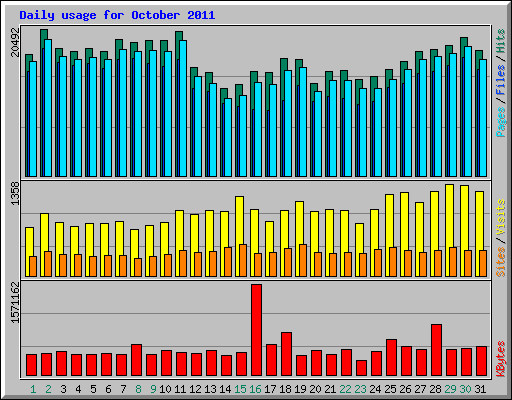512x400 pixels.
Task: Click the red KBytes bar for day 28
Action: 436,350
